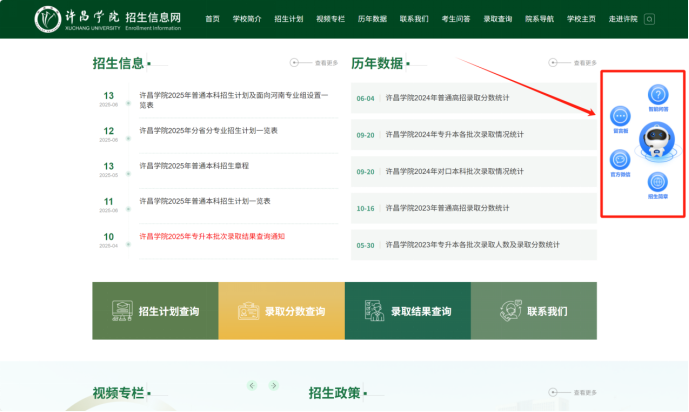
Task: Open the 留言板 message board icon
Action: pyautogui.click(x=620, y=116)
